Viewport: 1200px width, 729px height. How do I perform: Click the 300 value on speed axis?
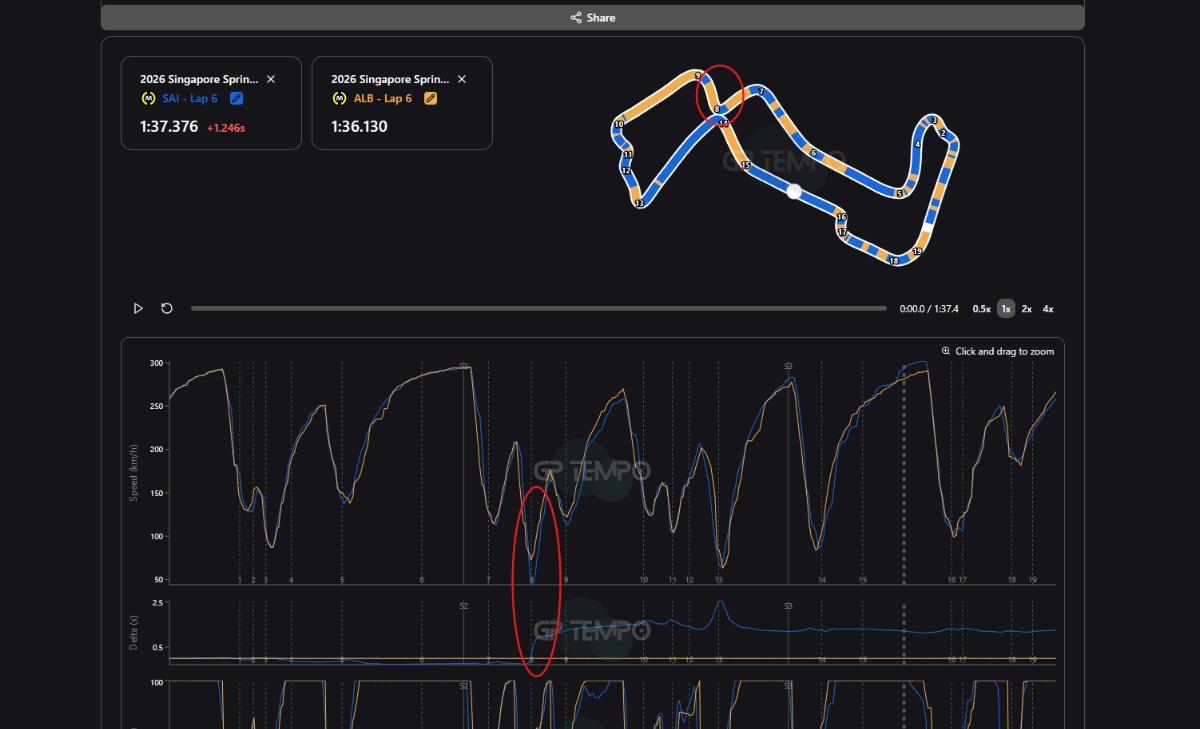point(155,363)
